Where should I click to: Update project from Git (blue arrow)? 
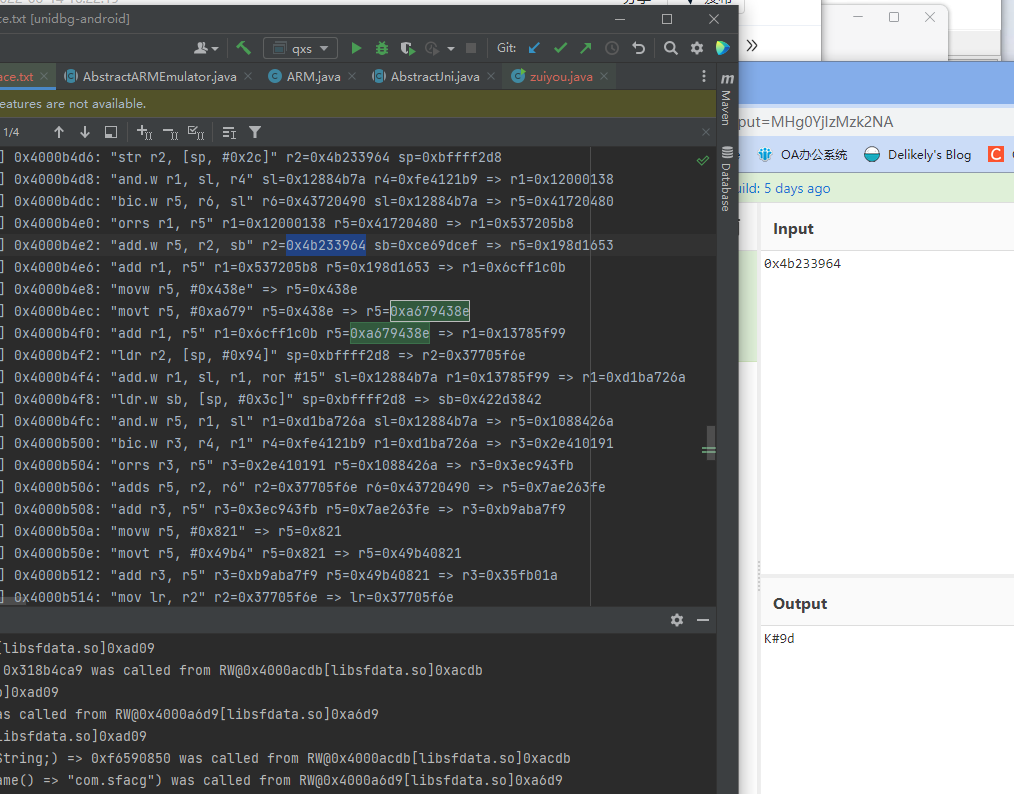534,48
